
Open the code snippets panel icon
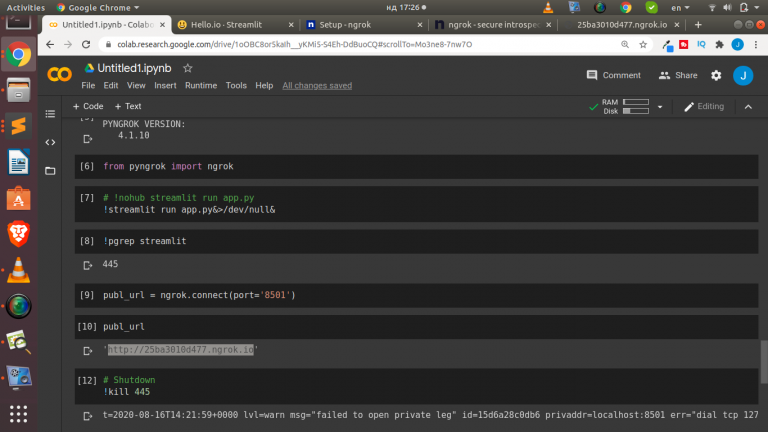[x=51, y=141]
